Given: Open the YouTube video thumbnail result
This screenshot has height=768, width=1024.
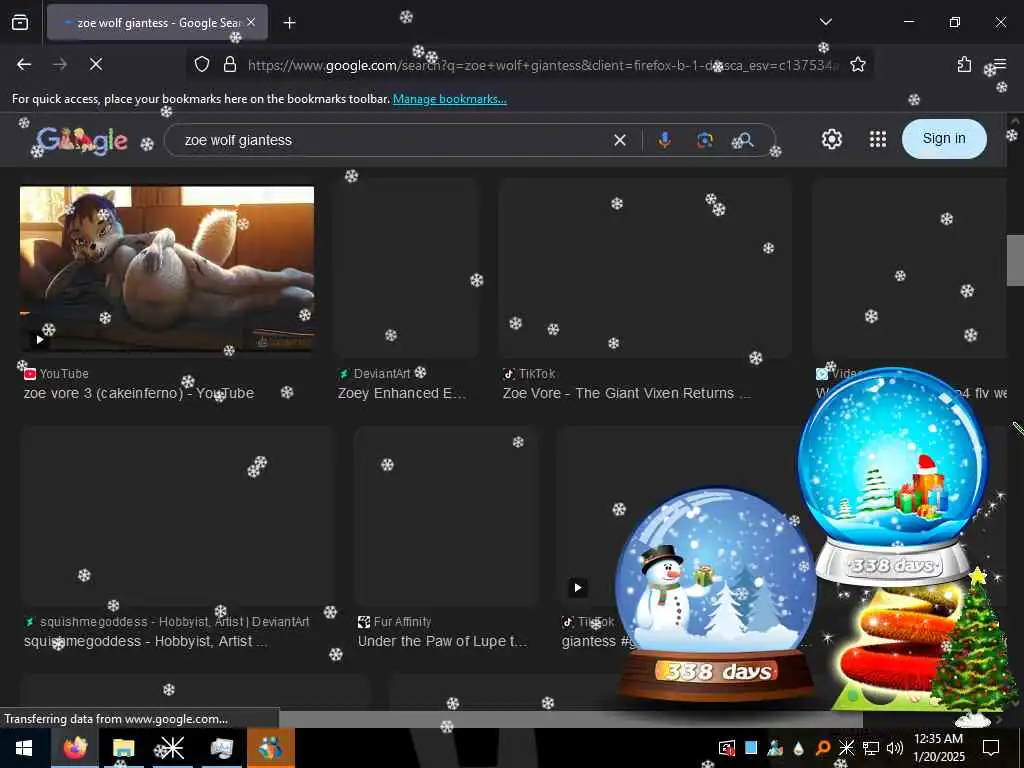Looking at the screenshot, I should click(x=167, y=268).
